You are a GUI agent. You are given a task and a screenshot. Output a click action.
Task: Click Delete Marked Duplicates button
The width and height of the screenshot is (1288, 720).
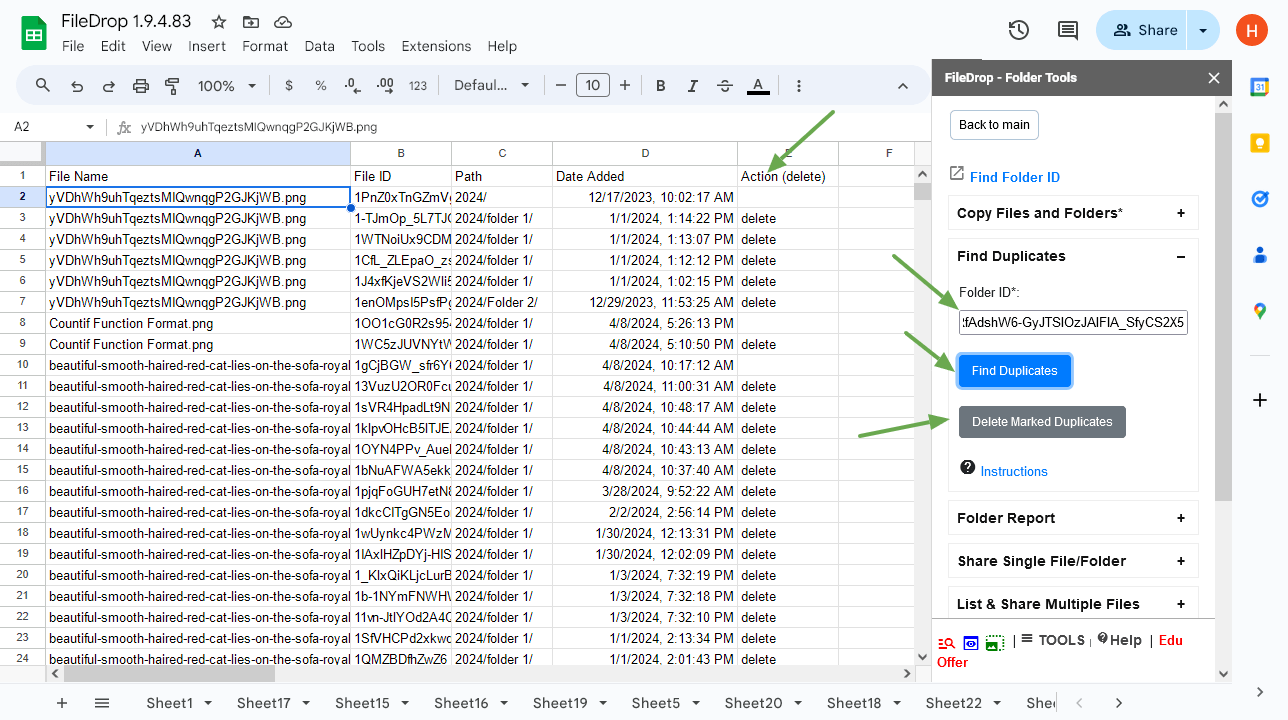coord(1042,422)
